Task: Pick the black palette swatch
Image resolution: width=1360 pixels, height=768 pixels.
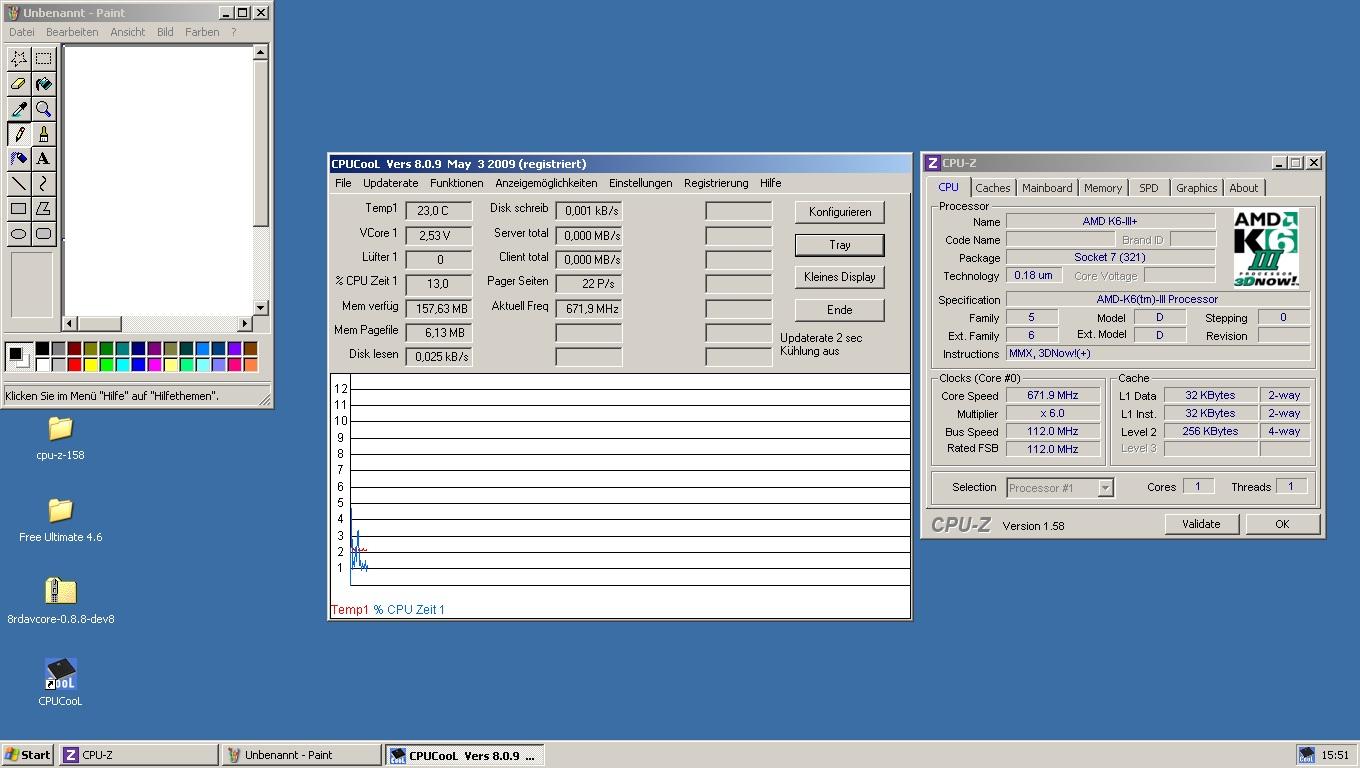Action: click(x=42, y=348)
